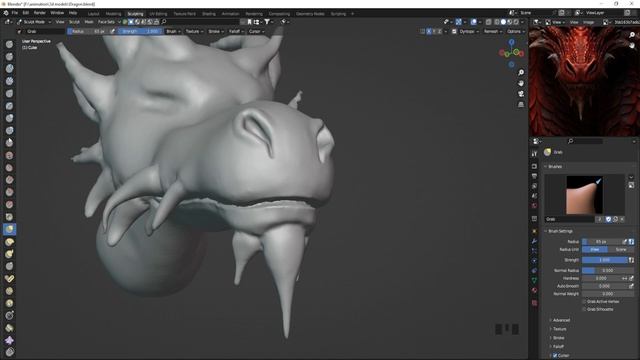Viewport: 640px width, 360px height.
Task: Set Radius Unit to View
Action: 595,249
